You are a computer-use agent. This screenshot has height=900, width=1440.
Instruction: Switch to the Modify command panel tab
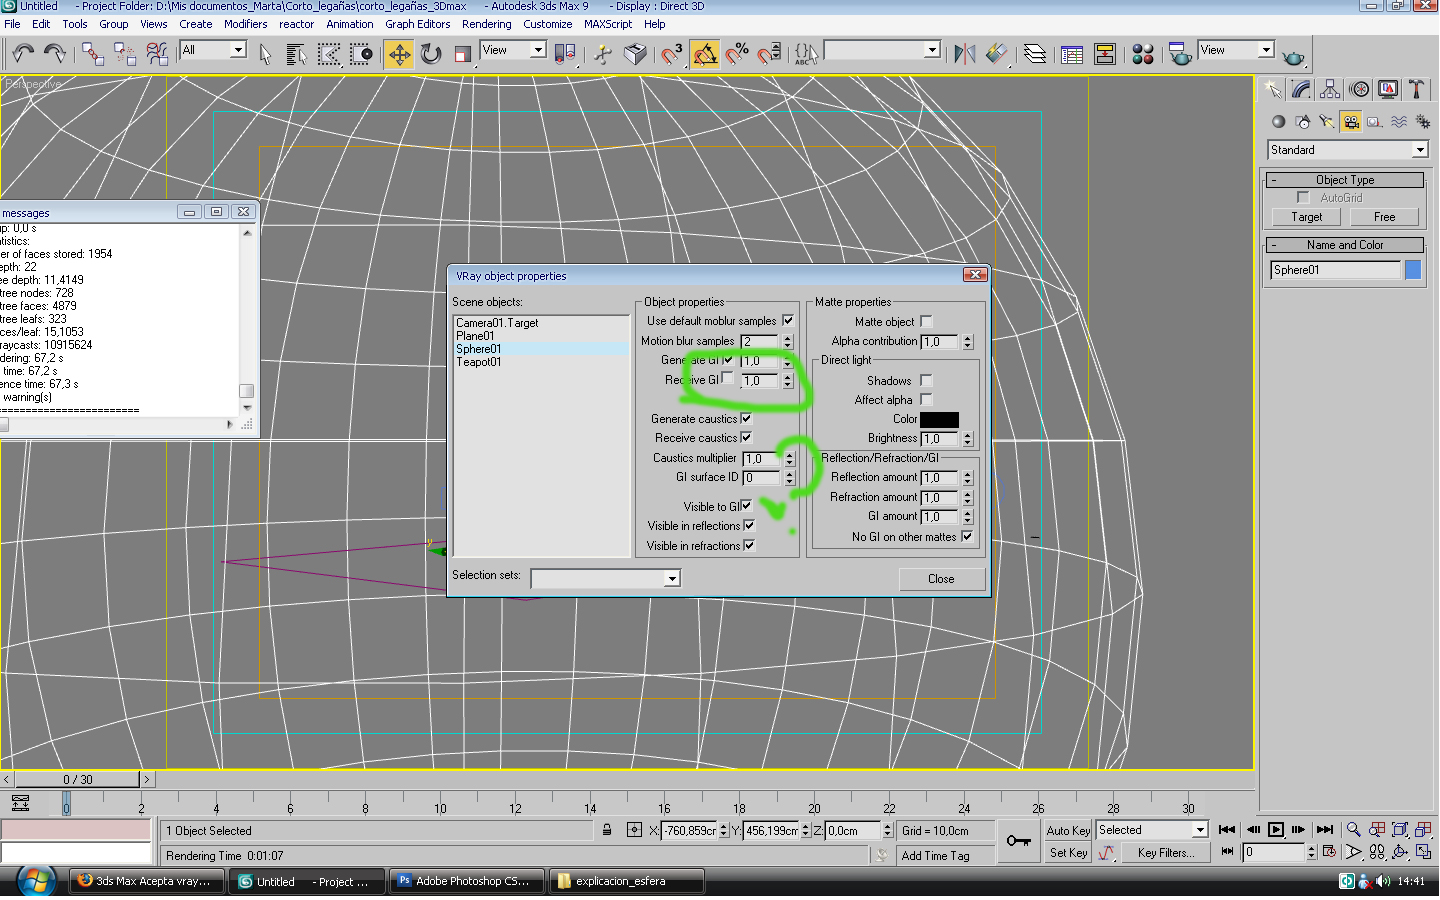pos(1301,90)
